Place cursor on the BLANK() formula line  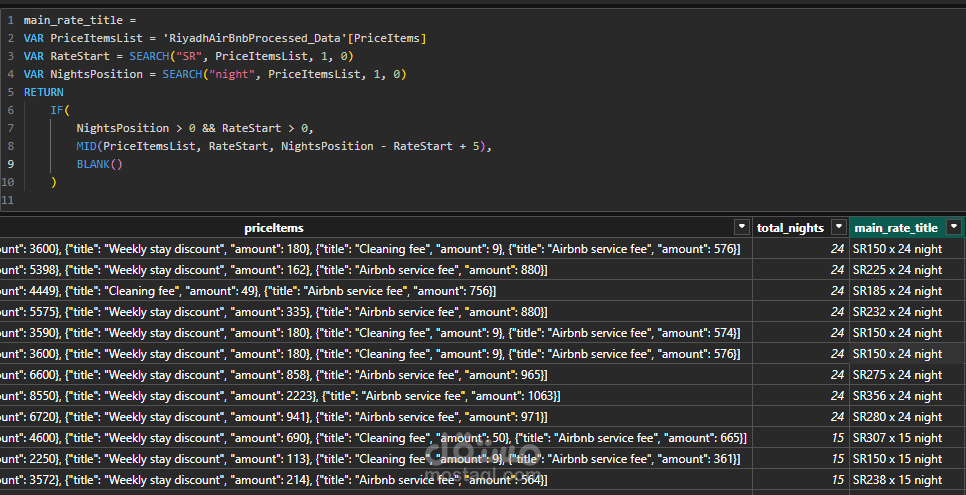pos(99,164)
